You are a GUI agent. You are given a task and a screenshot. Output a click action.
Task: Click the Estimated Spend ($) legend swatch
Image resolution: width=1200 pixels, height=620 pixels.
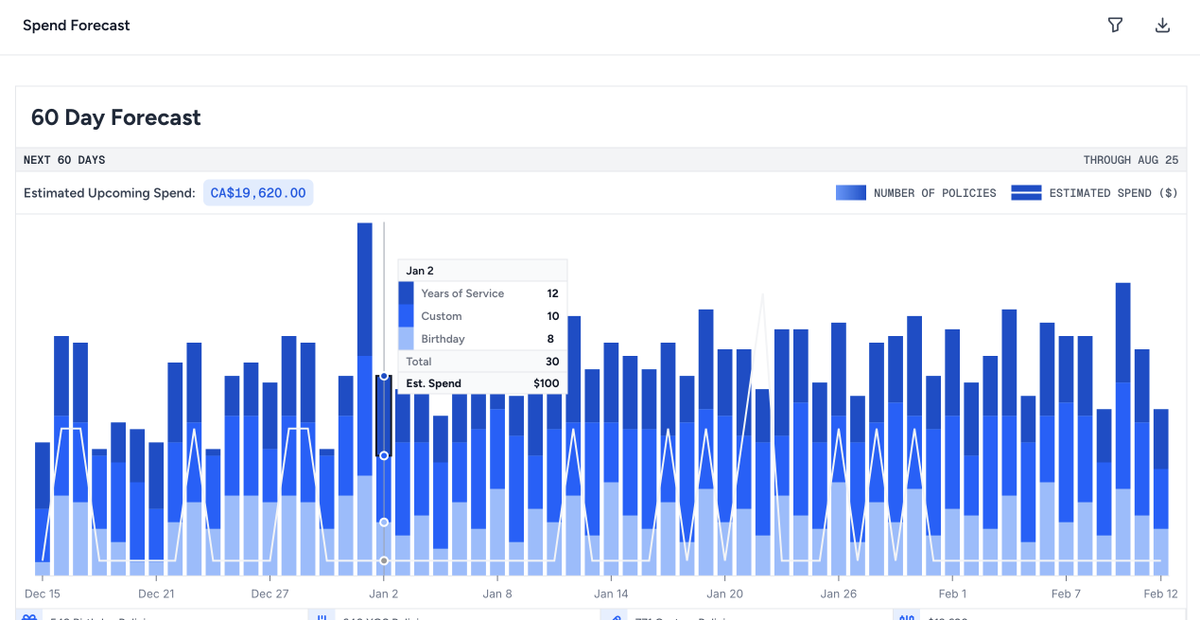click(1026, 193)
